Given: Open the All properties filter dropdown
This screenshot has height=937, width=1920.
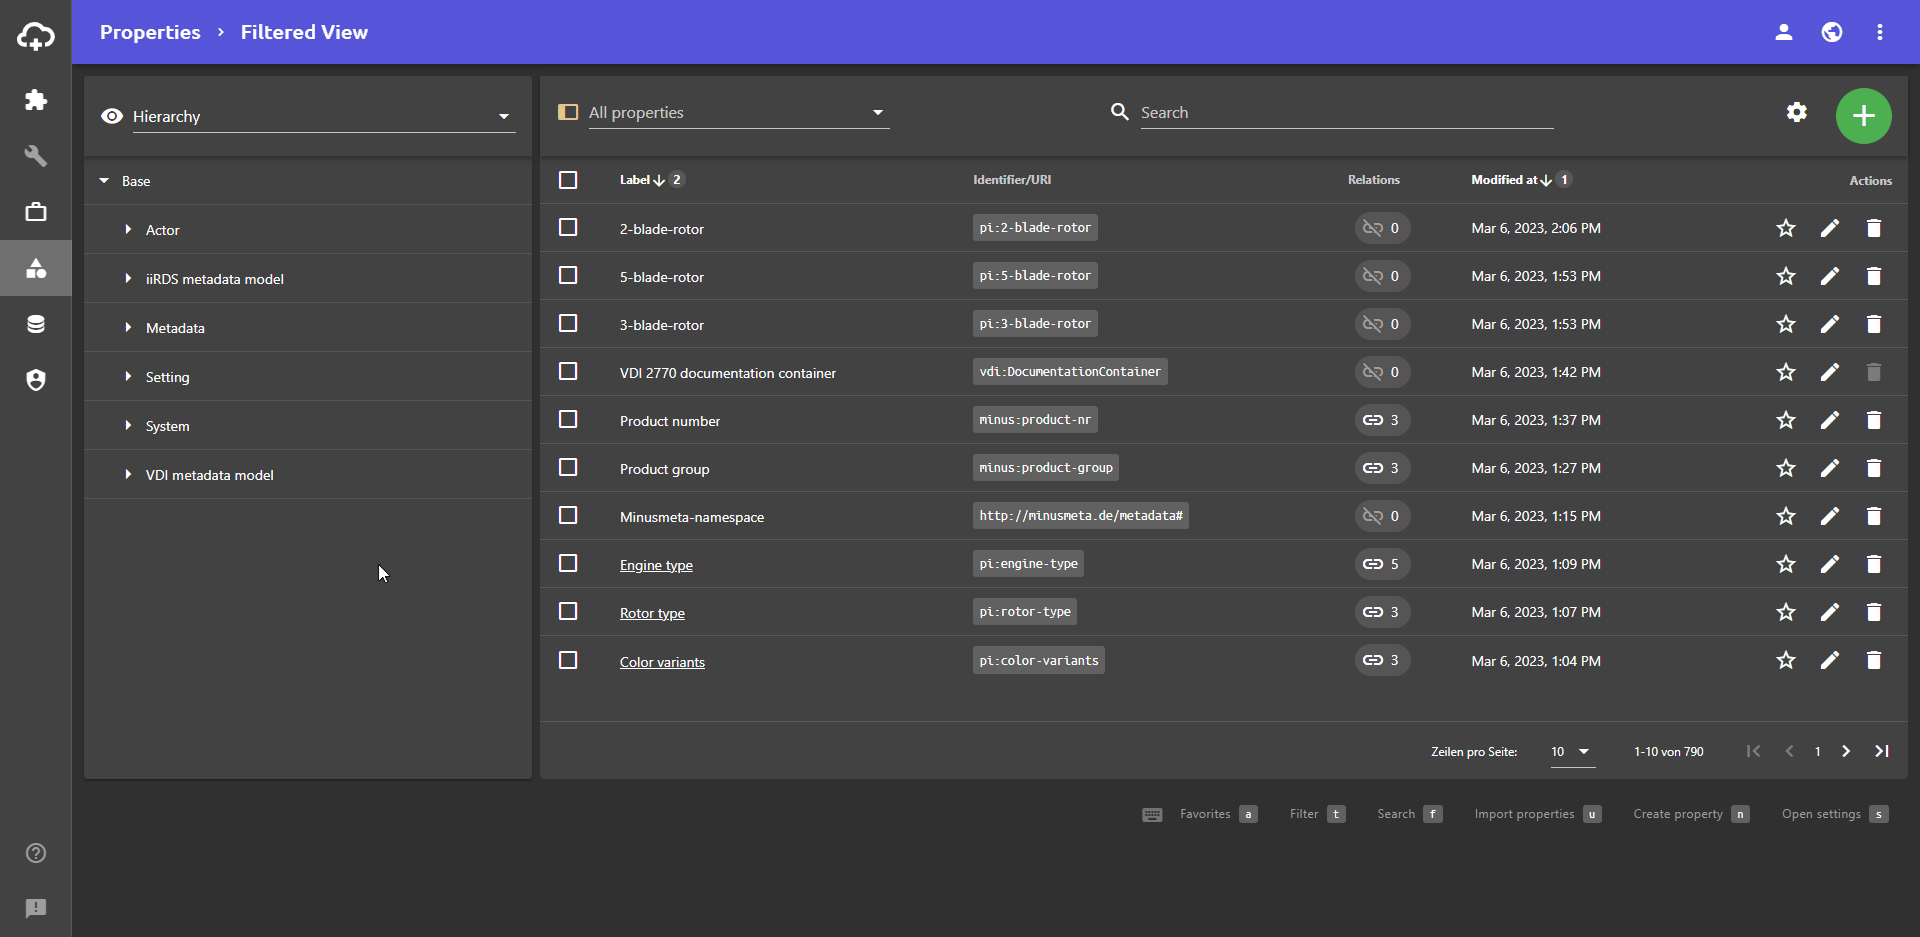Looking at the screenshot, I should click(738, 112).
